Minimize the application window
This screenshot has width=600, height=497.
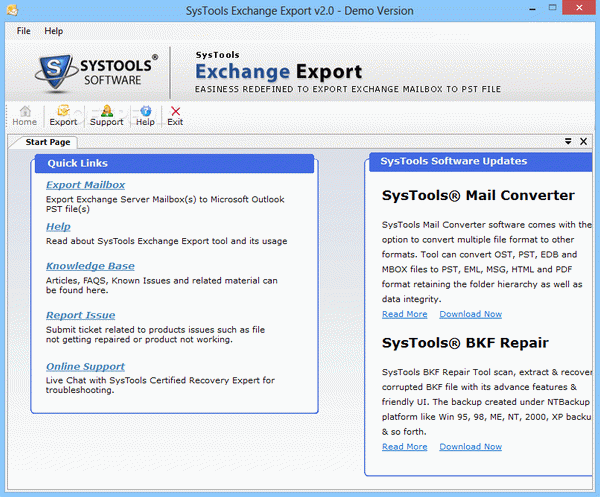click(533, 8)
